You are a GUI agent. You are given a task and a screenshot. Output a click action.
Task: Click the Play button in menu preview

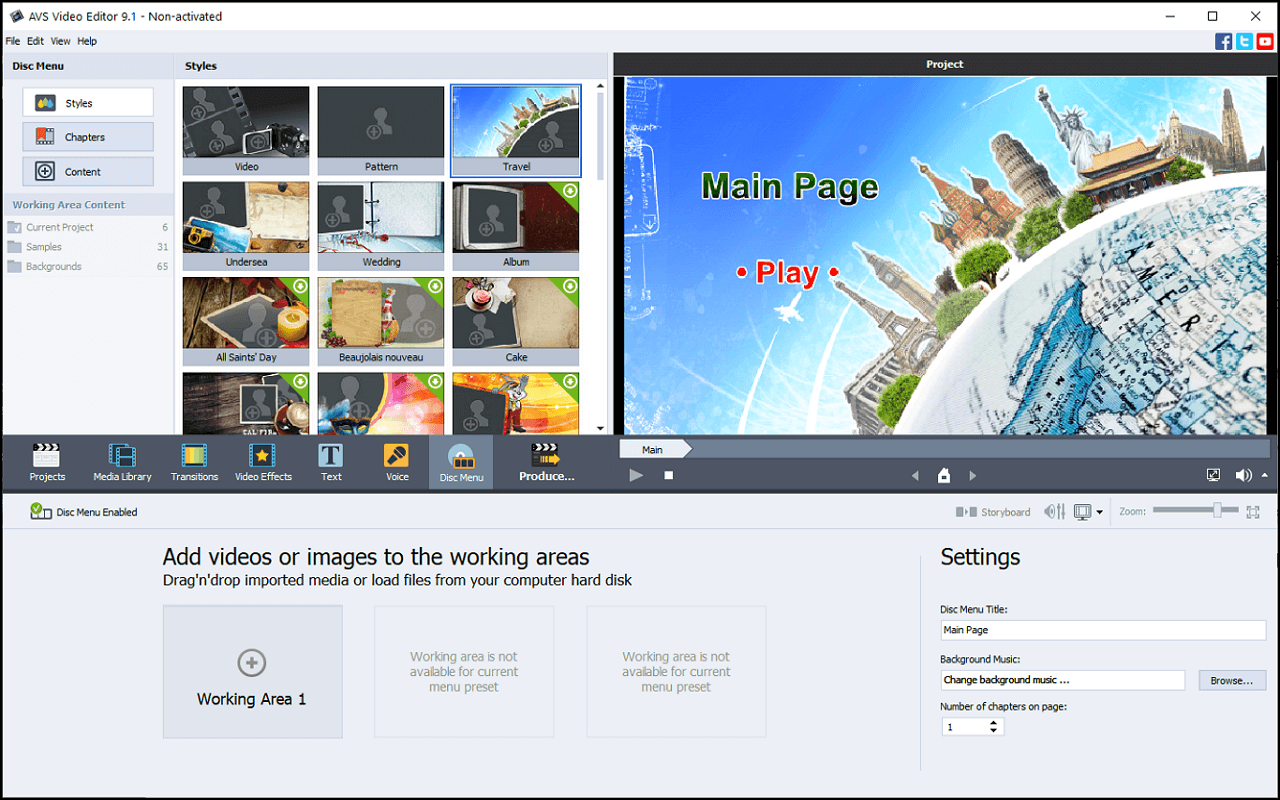[x=787, y=272]
